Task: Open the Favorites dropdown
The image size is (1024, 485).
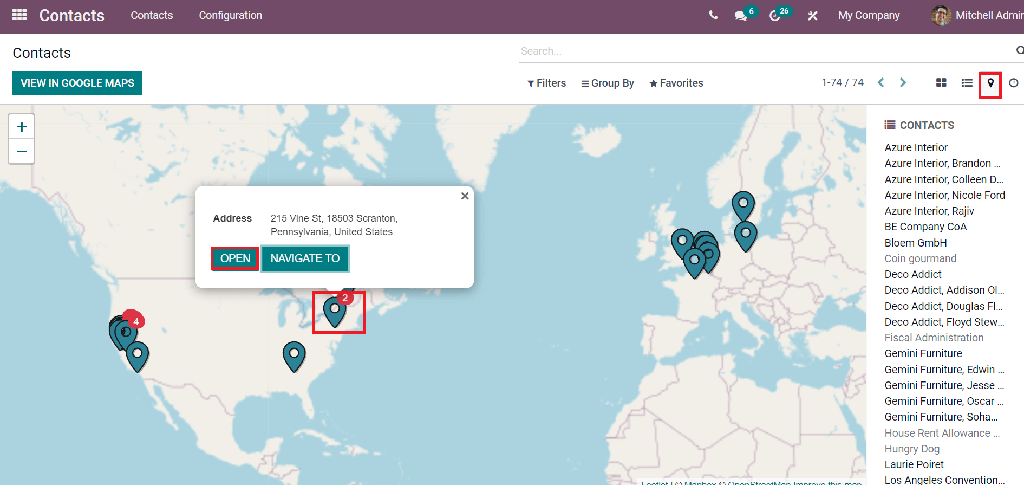Action: (676, 84)
